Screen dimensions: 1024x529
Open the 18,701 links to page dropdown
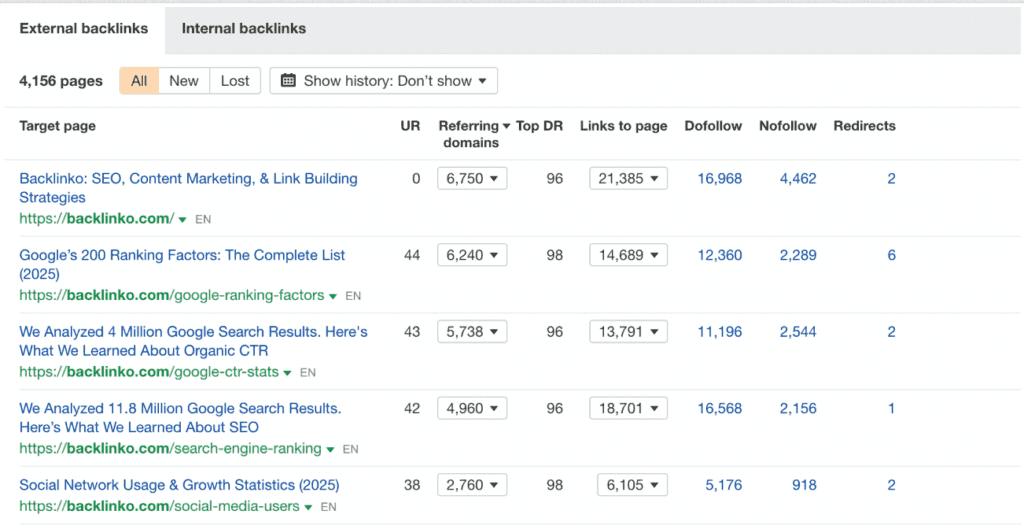628,408
